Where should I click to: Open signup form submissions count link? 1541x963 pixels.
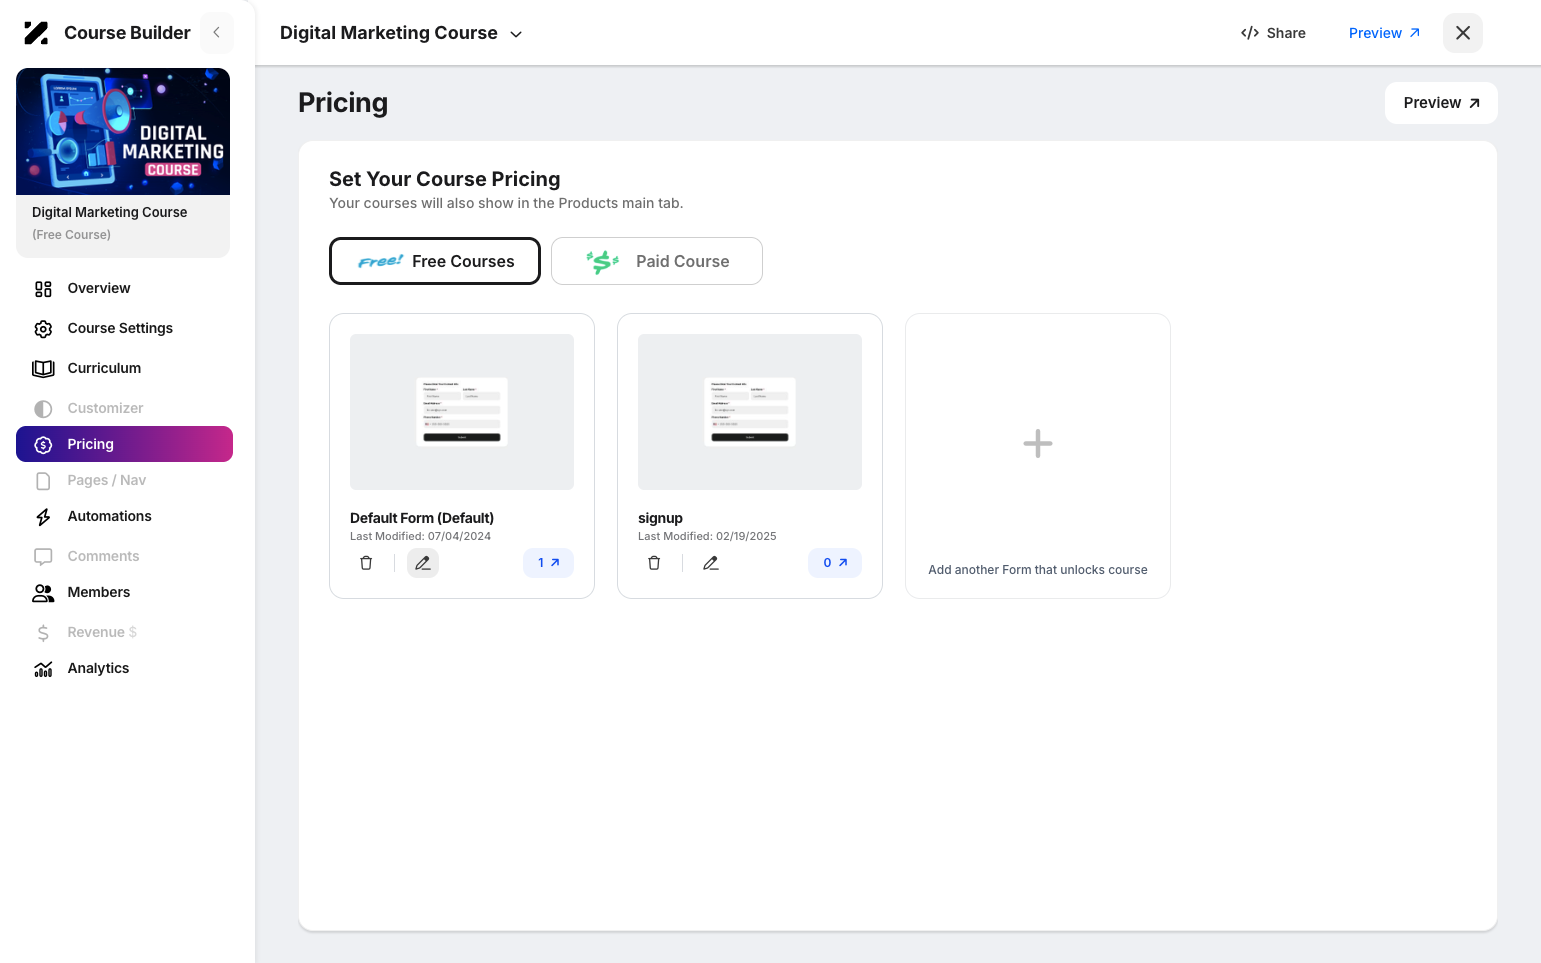click(835, 563)
